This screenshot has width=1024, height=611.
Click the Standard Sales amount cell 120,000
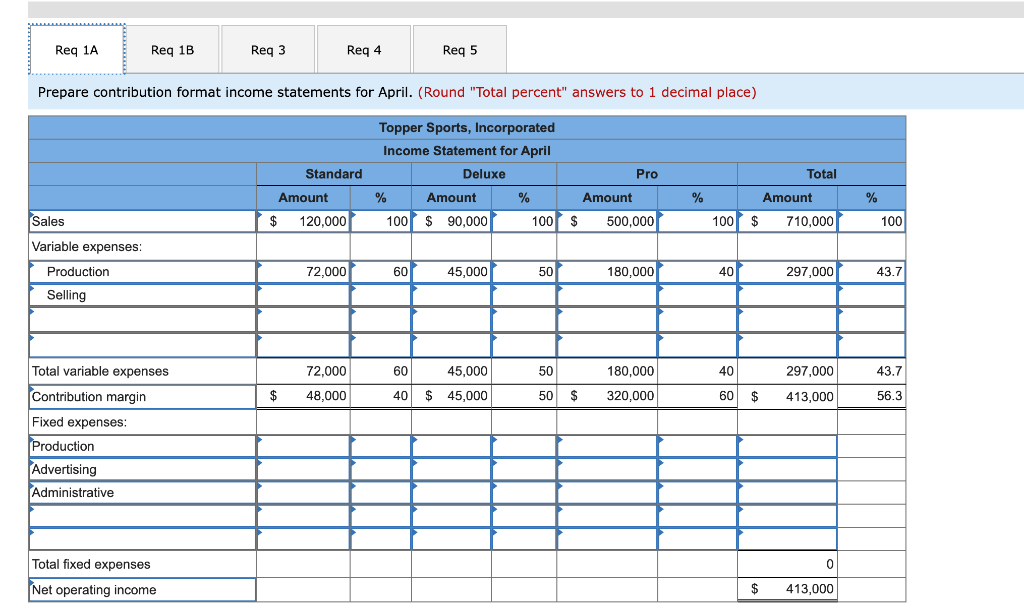[304, 221]
